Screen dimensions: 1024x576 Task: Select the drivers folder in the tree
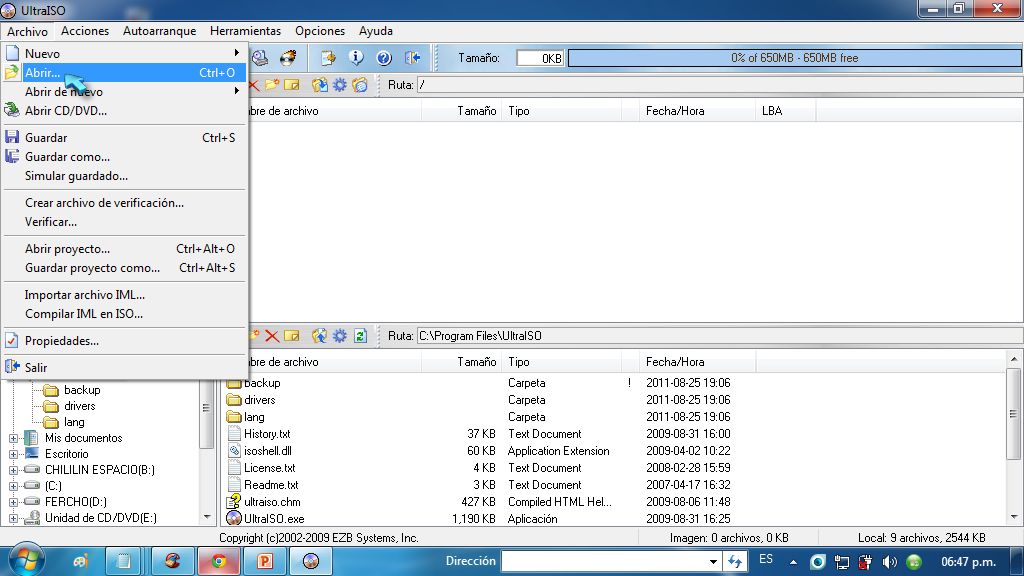pos(80,406)
